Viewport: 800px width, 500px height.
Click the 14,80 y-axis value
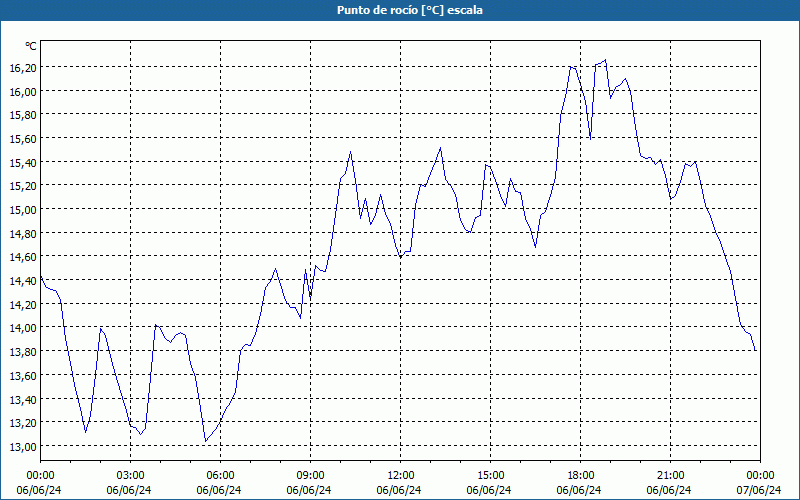(23, 233)
